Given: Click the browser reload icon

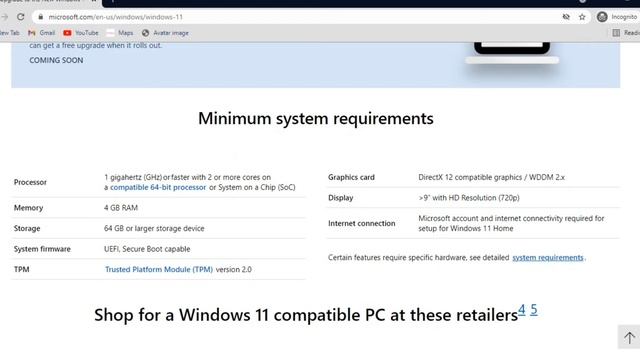Looking at the screenshot, I should [x=21, y=17].
